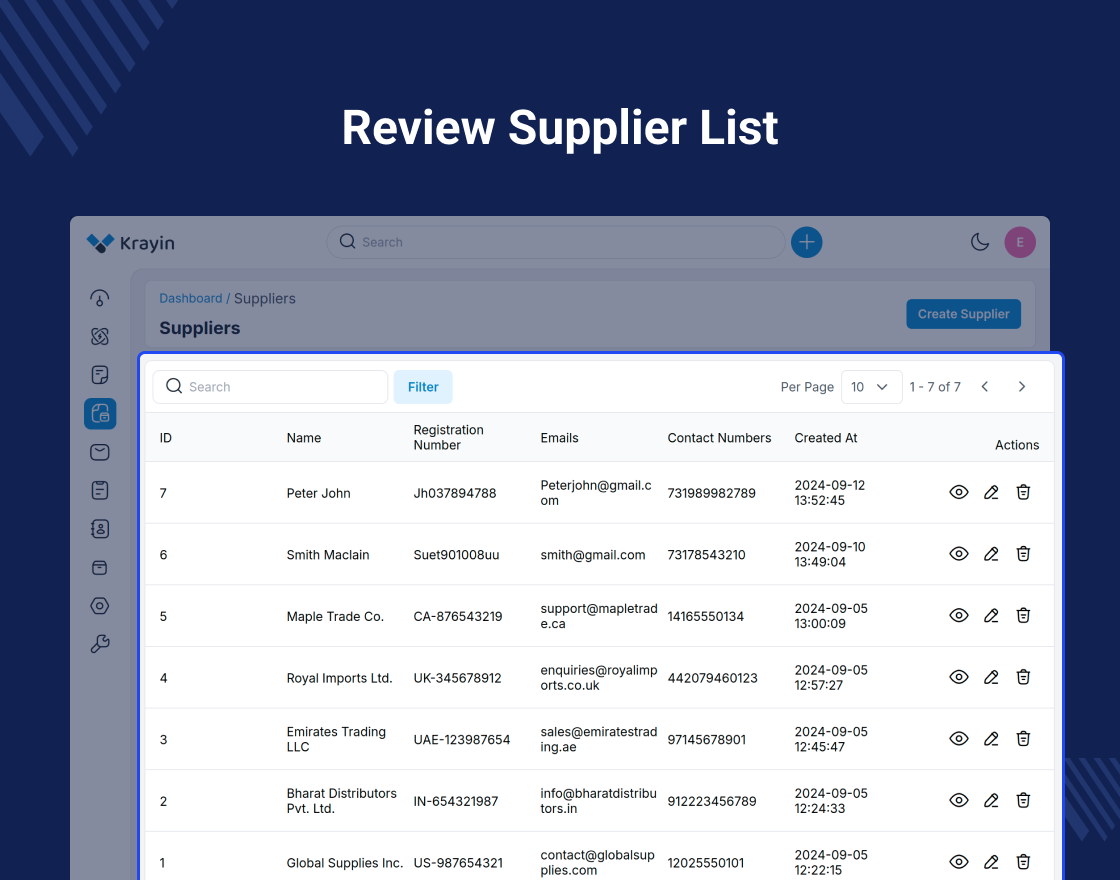Open the Configuration wrench sidebar icon
The height and width of the screenshot is (880, 1120).
pos(100,644)
